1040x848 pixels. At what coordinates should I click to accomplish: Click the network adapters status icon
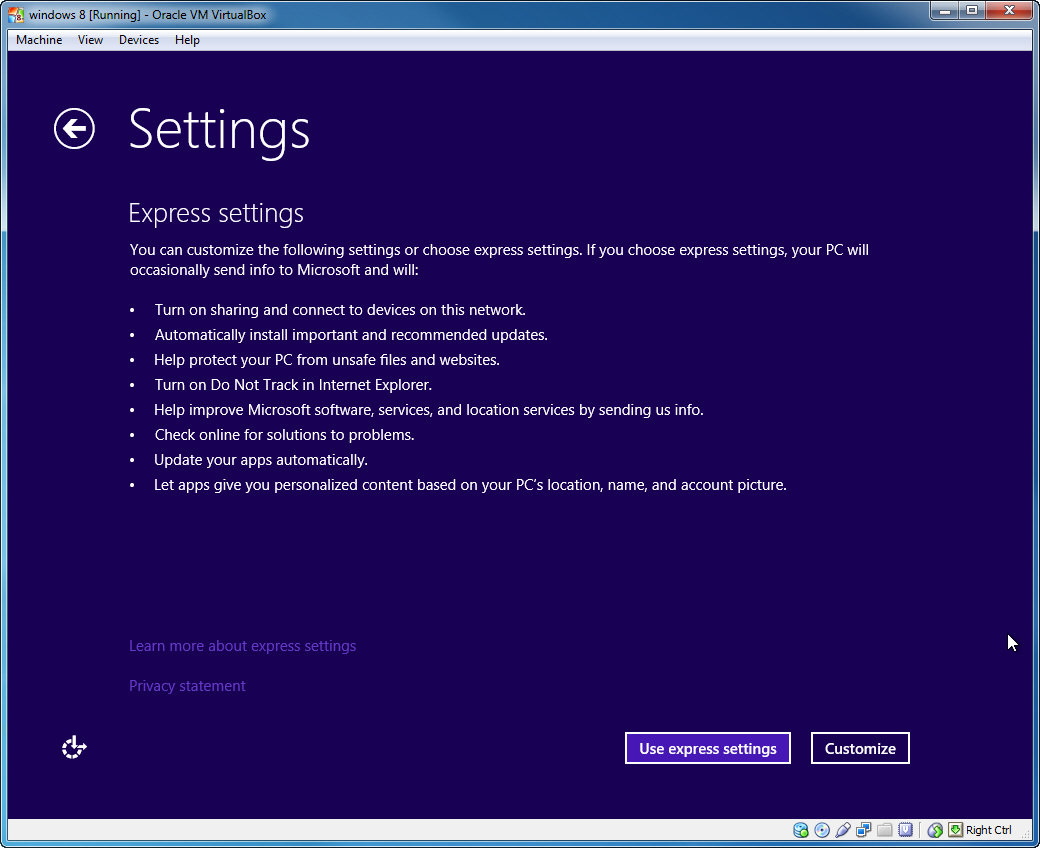(863, 830)
